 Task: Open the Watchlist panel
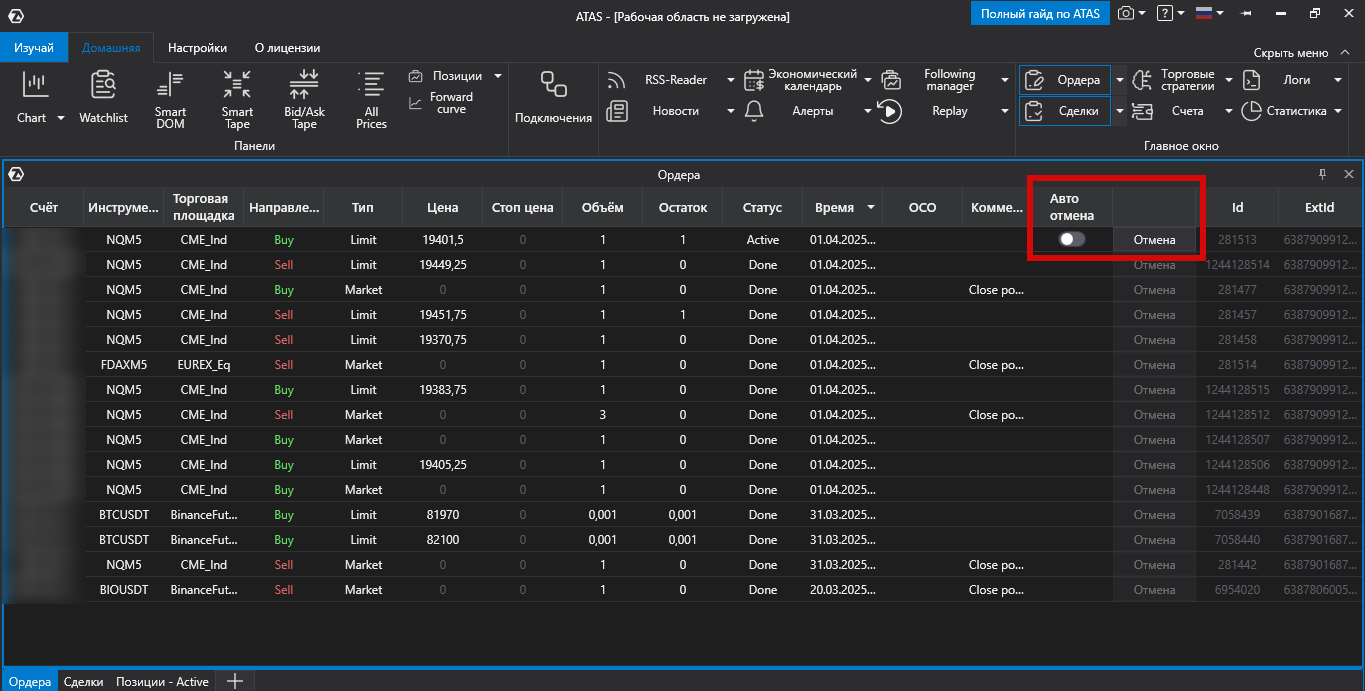104,97
